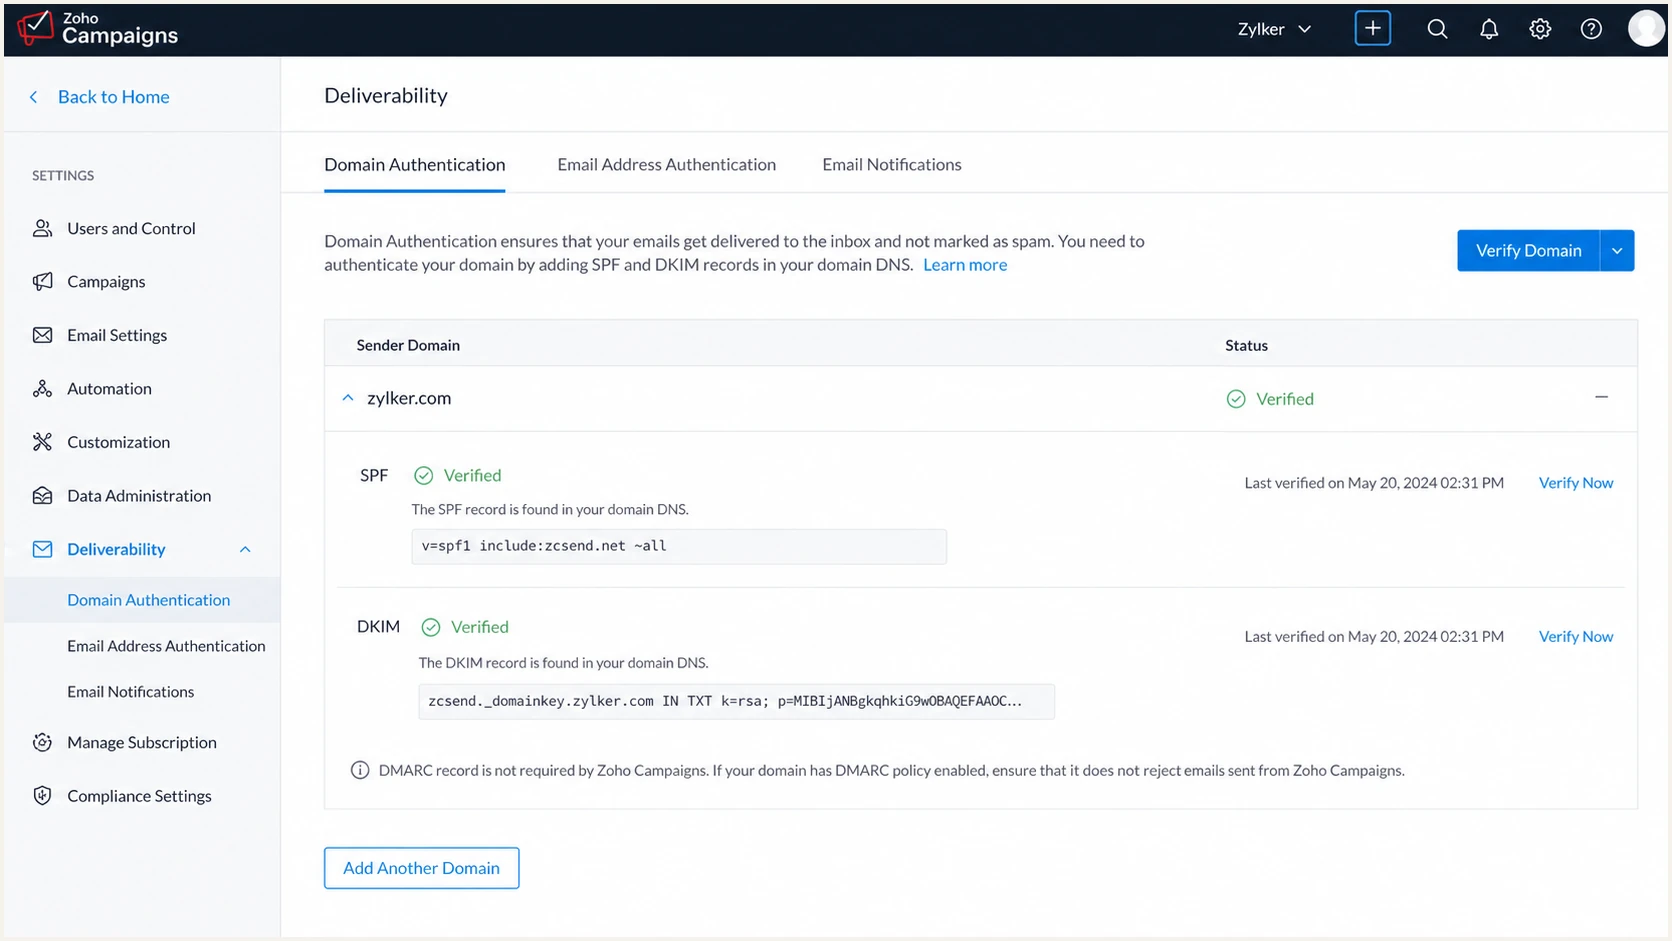Click the DMARC info circle icon
Image resolution: width=1672 pixels, height=941 pixels.
(x=360, y=770)
